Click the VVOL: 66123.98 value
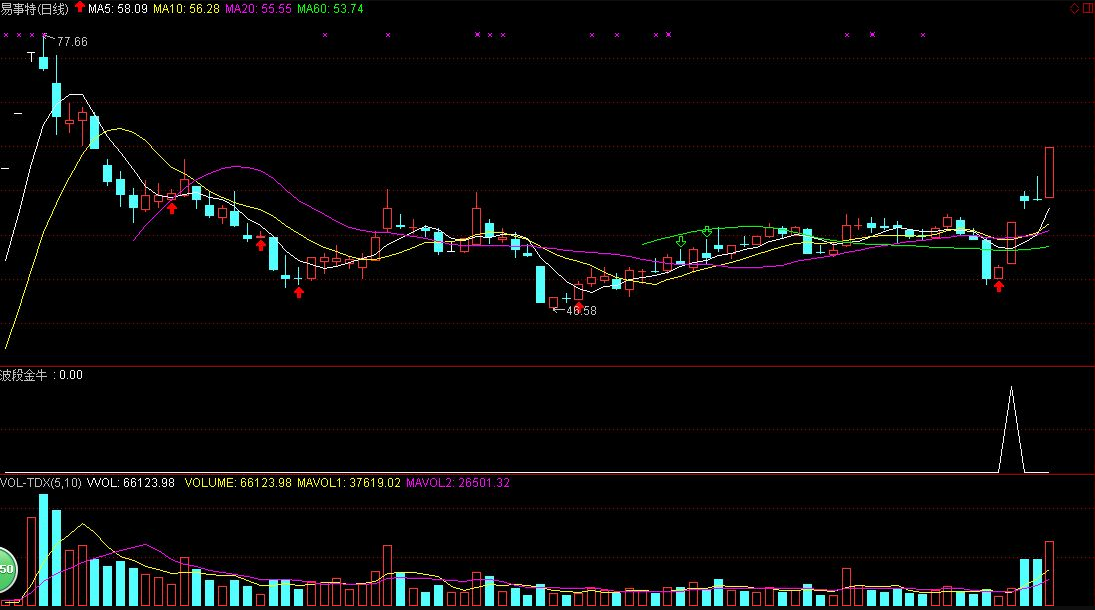Viewport: 1095px width, 610px height. 131,483
